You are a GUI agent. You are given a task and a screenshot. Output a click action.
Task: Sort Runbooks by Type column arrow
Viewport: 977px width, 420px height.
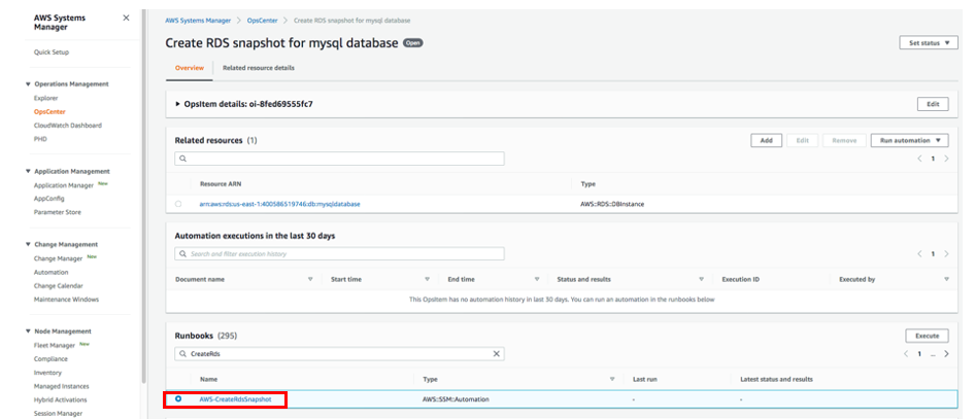click(612, 379)
